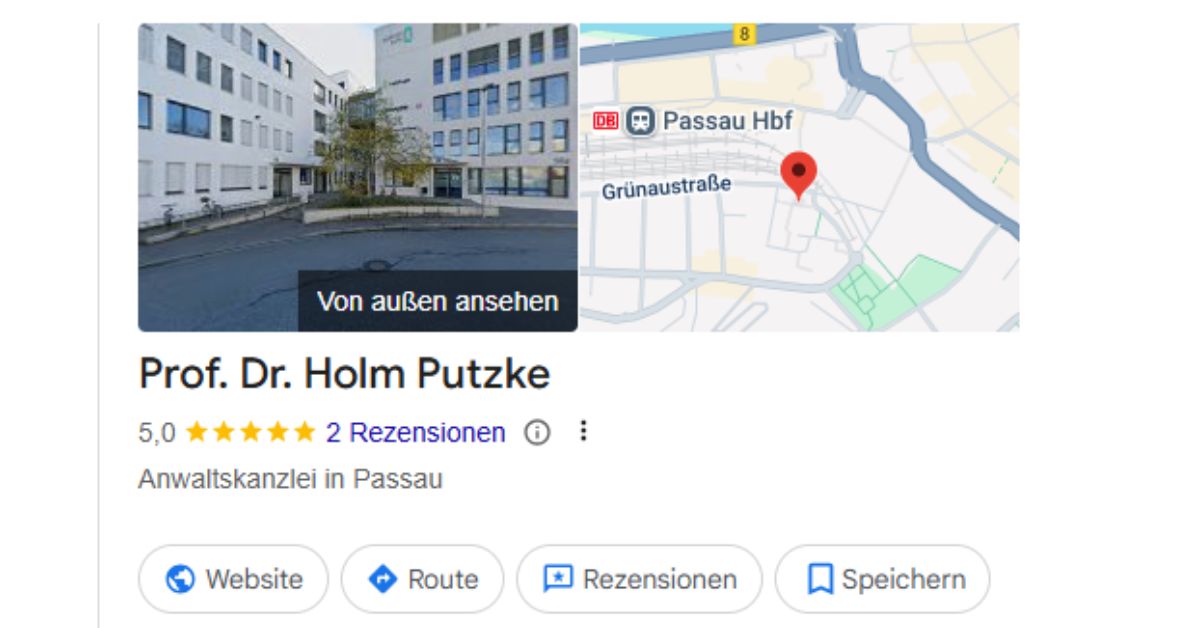Click the globe icon on Website button
Image resolution: width=1200 pixels, height=628 pixels.
pyautogui.click(x=180, y=579)
